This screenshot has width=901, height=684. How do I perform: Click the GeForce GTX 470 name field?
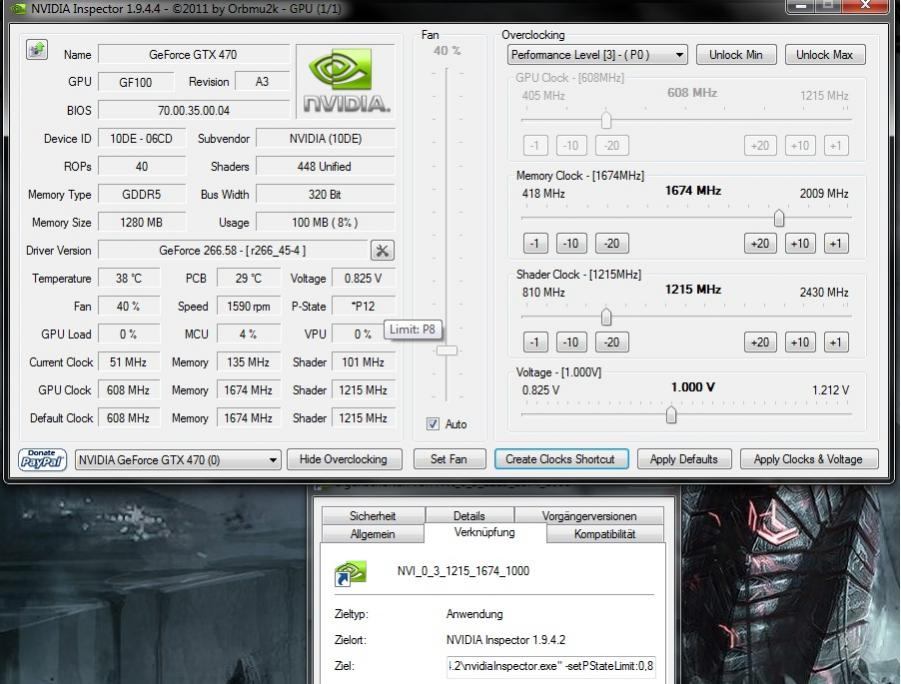pos(193,55)
